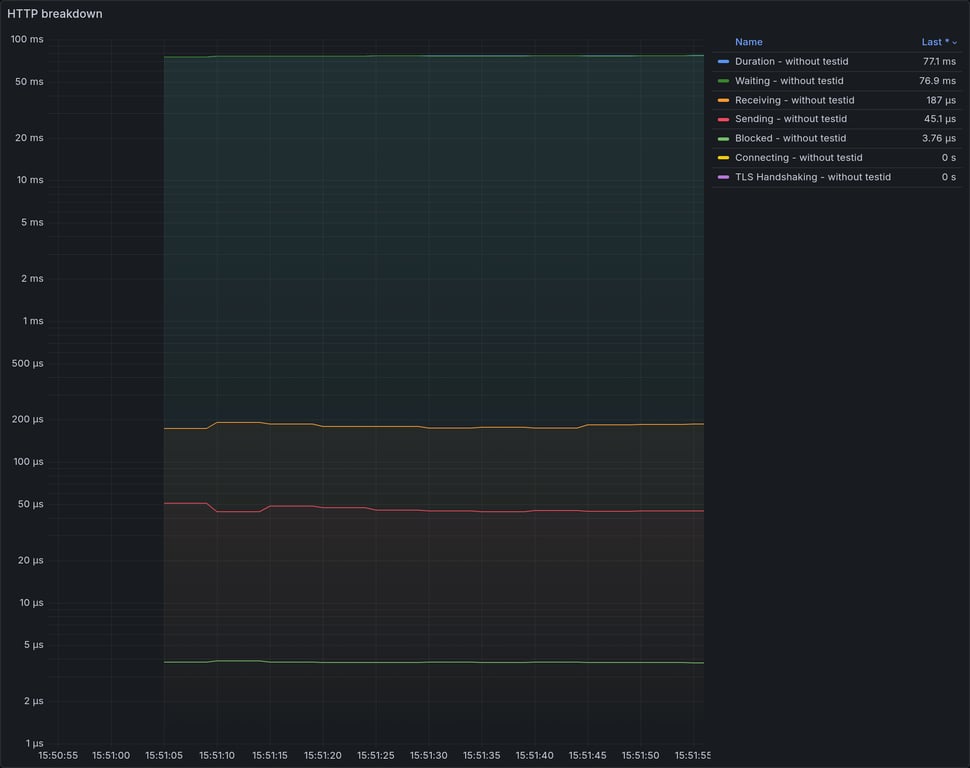
Task: Click the green Blocked series color marker
Action: [x=722, y=138]
